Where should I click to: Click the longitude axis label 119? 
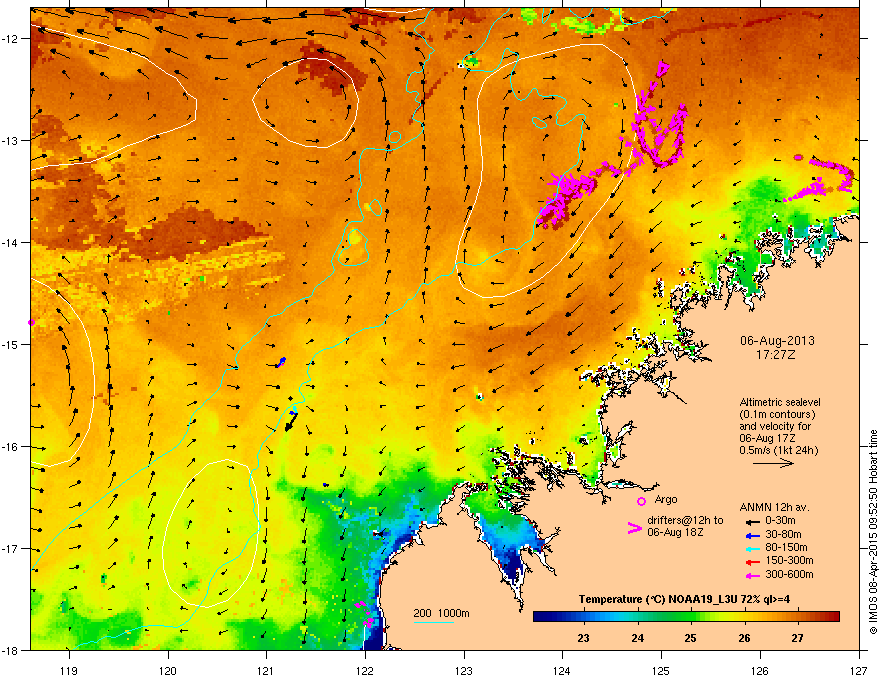point(69,670)
